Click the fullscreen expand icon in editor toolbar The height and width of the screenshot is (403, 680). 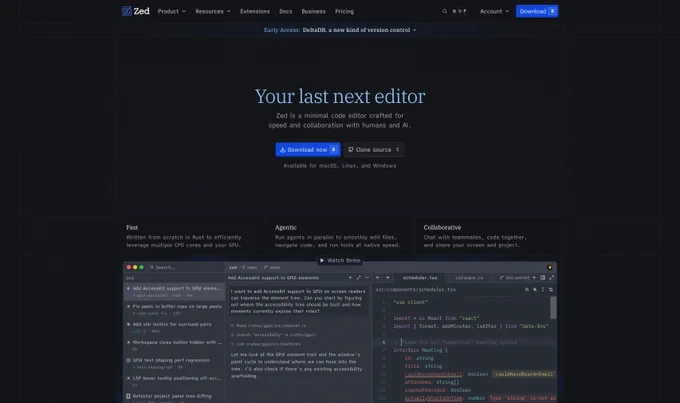552,278
